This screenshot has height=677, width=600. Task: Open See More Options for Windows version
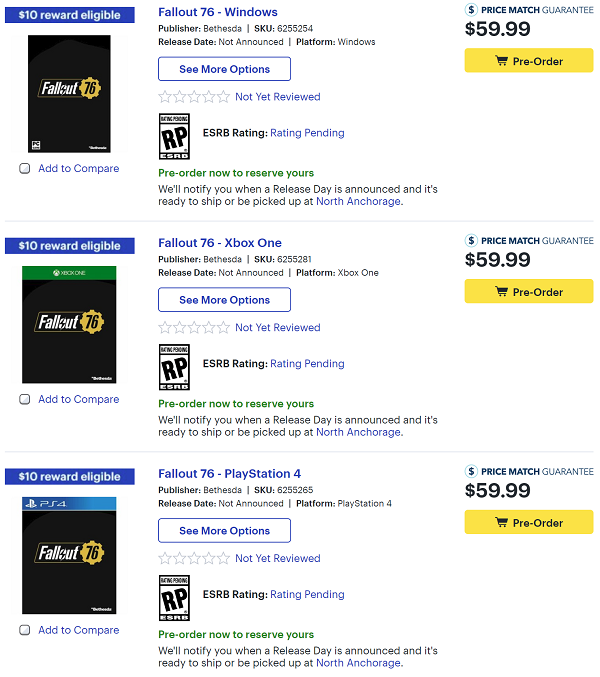point(224,69)
